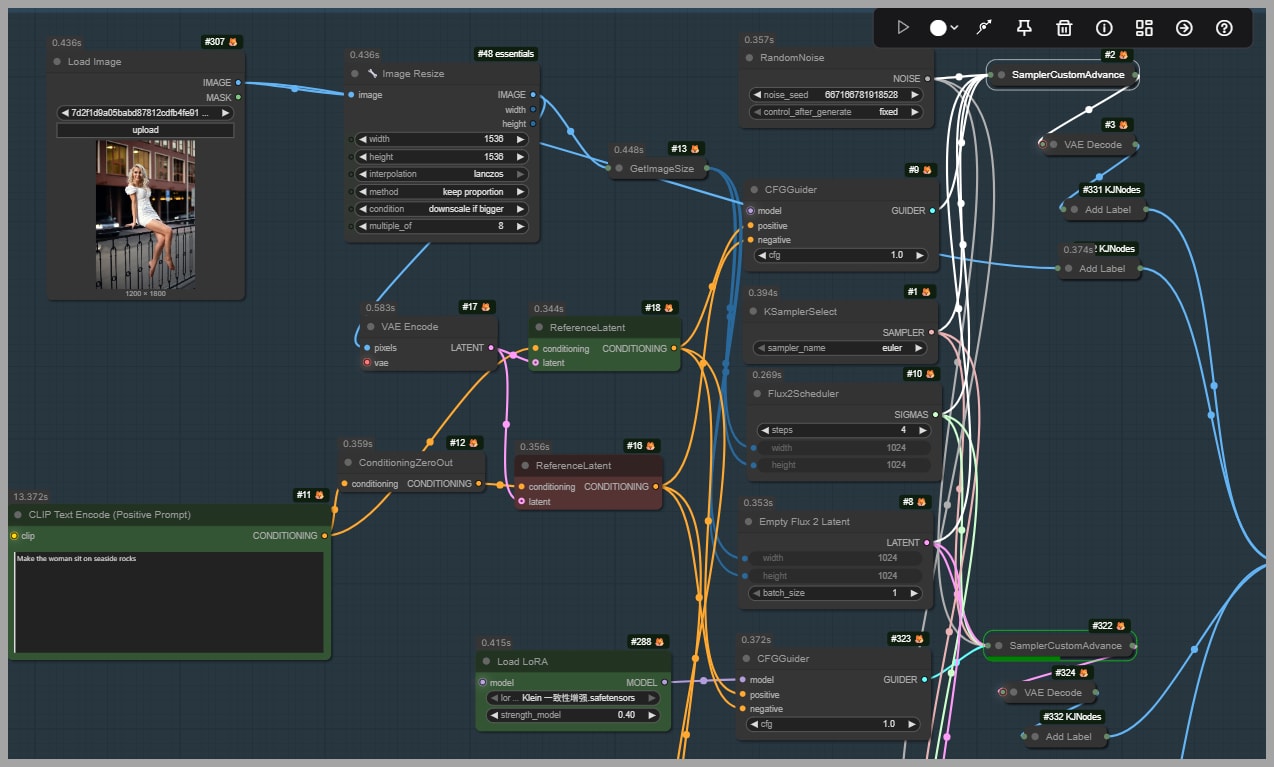The image size is (1274, 767).
Task: Decrease strength_model value in Load LoRA
Action: click(x=492, y=715)
